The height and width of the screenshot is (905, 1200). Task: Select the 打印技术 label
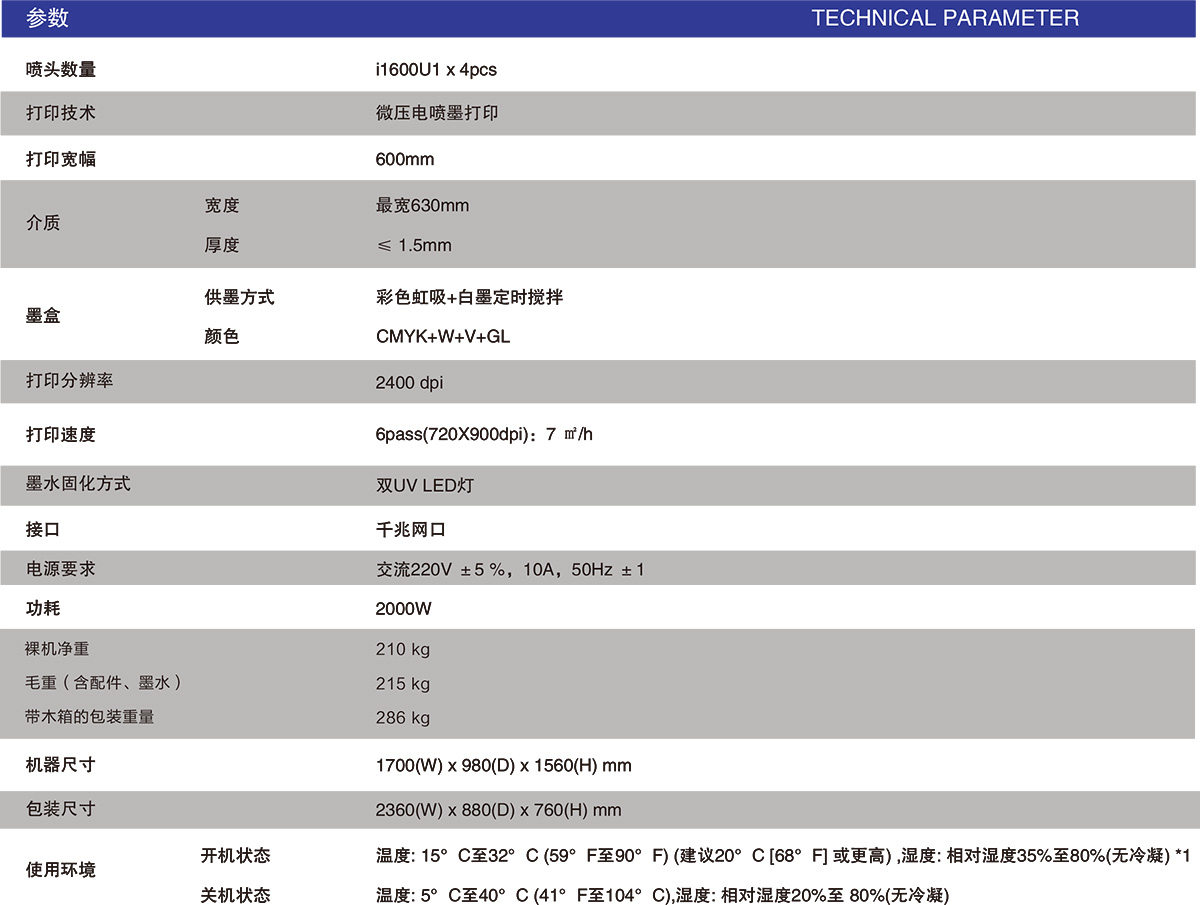61,114
